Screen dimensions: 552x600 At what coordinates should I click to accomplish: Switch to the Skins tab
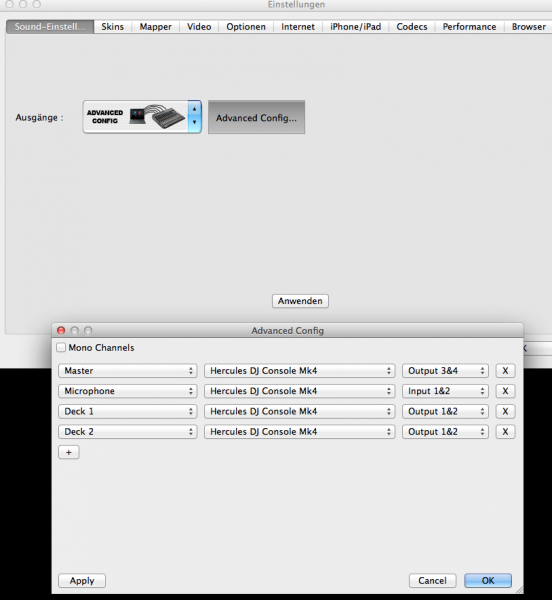pyautogui.click(x=112, y=27)
